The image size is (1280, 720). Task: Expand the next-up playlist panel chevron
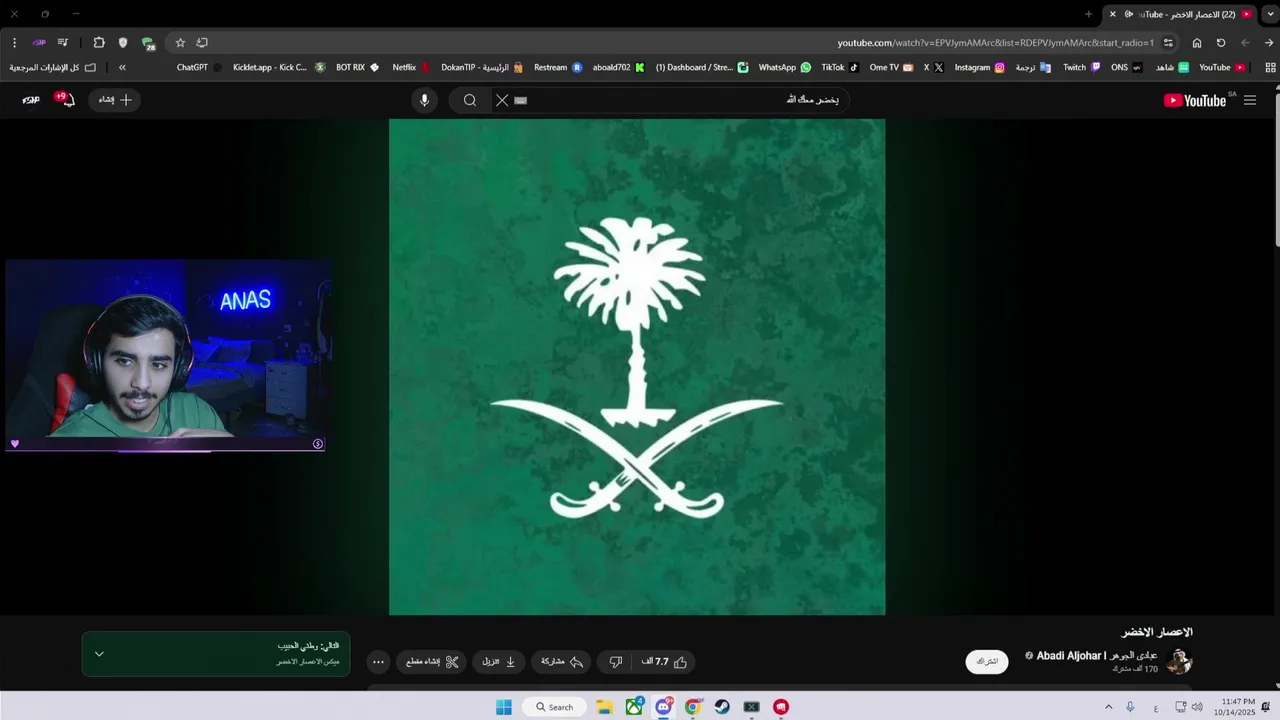(x=99, y=654)
